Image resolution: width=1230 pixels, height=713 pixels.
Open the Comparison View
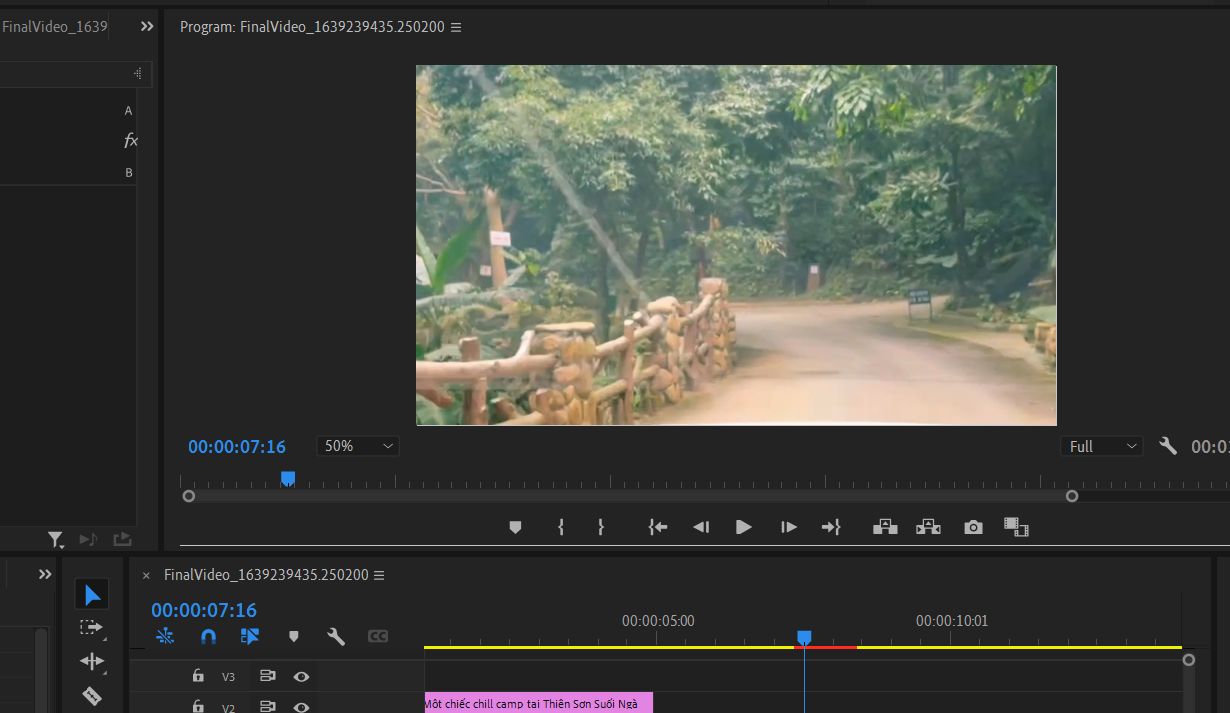point(1017,527)
